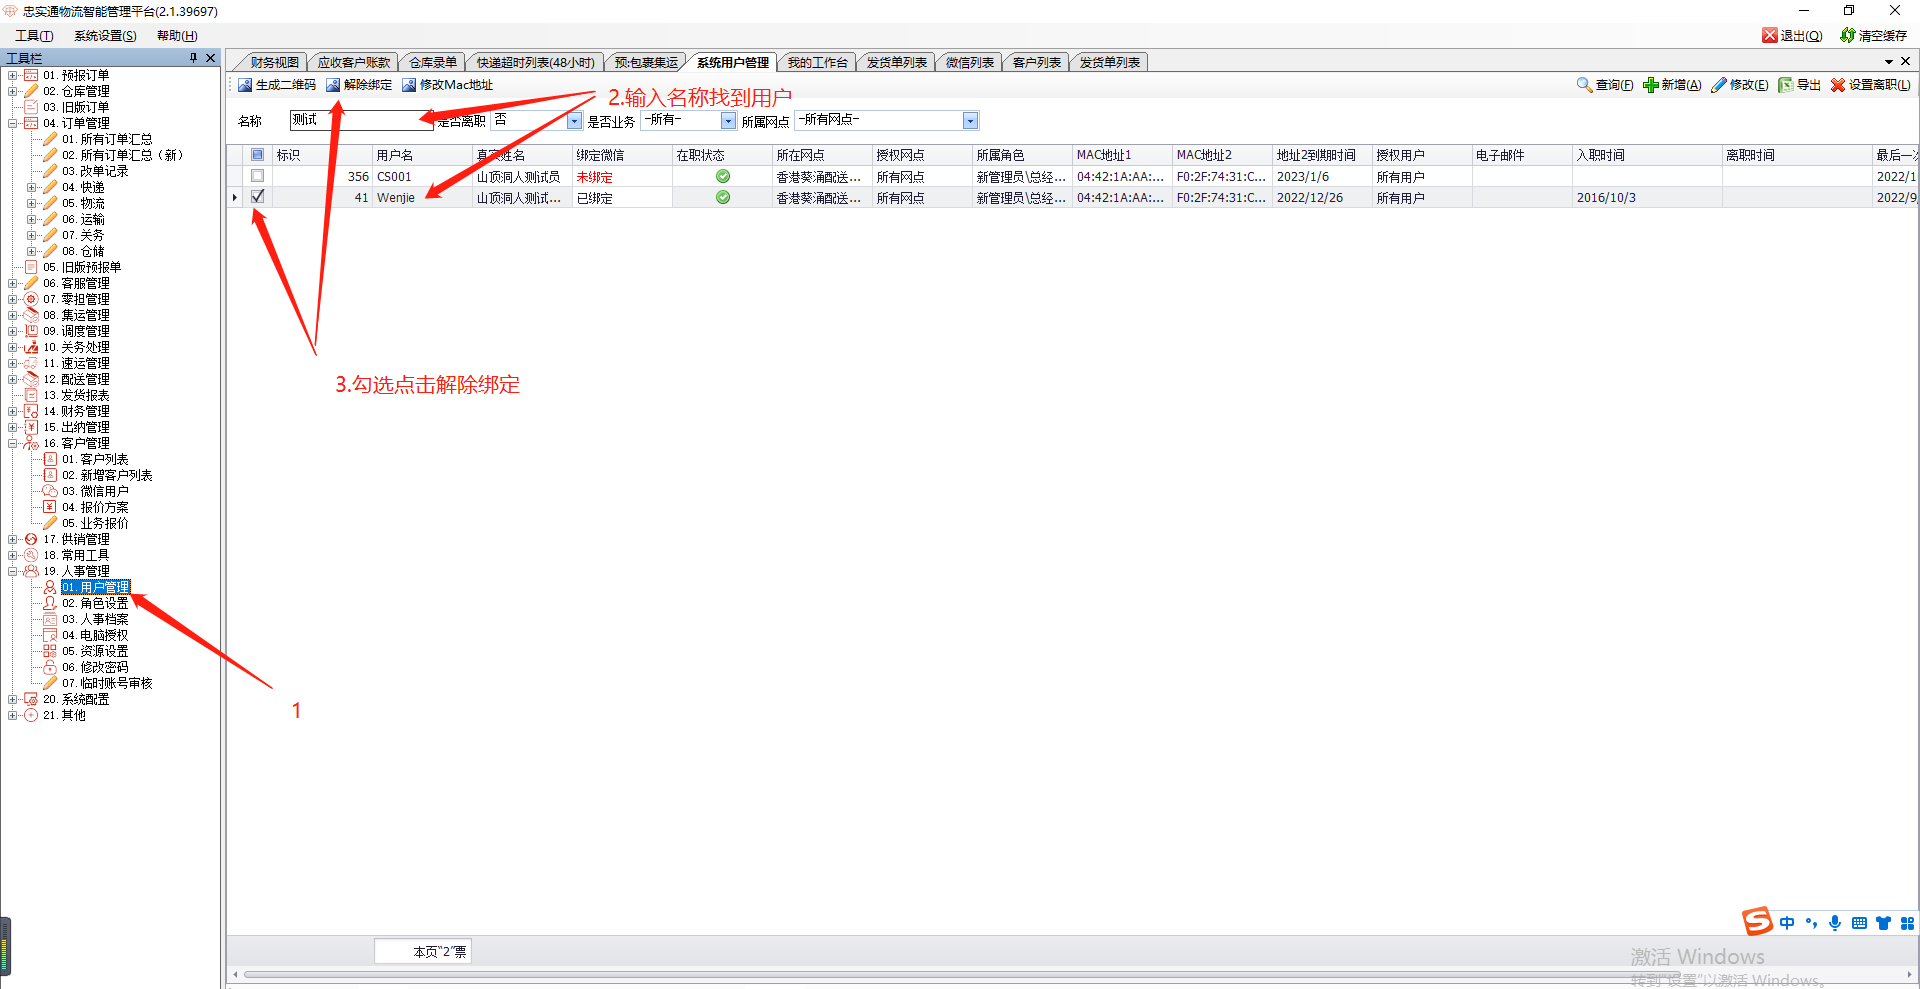The height and width of the screenshot is (989, 1920).
Task: Switch to the 财务视图 tab
Action: tap(274, 62)
